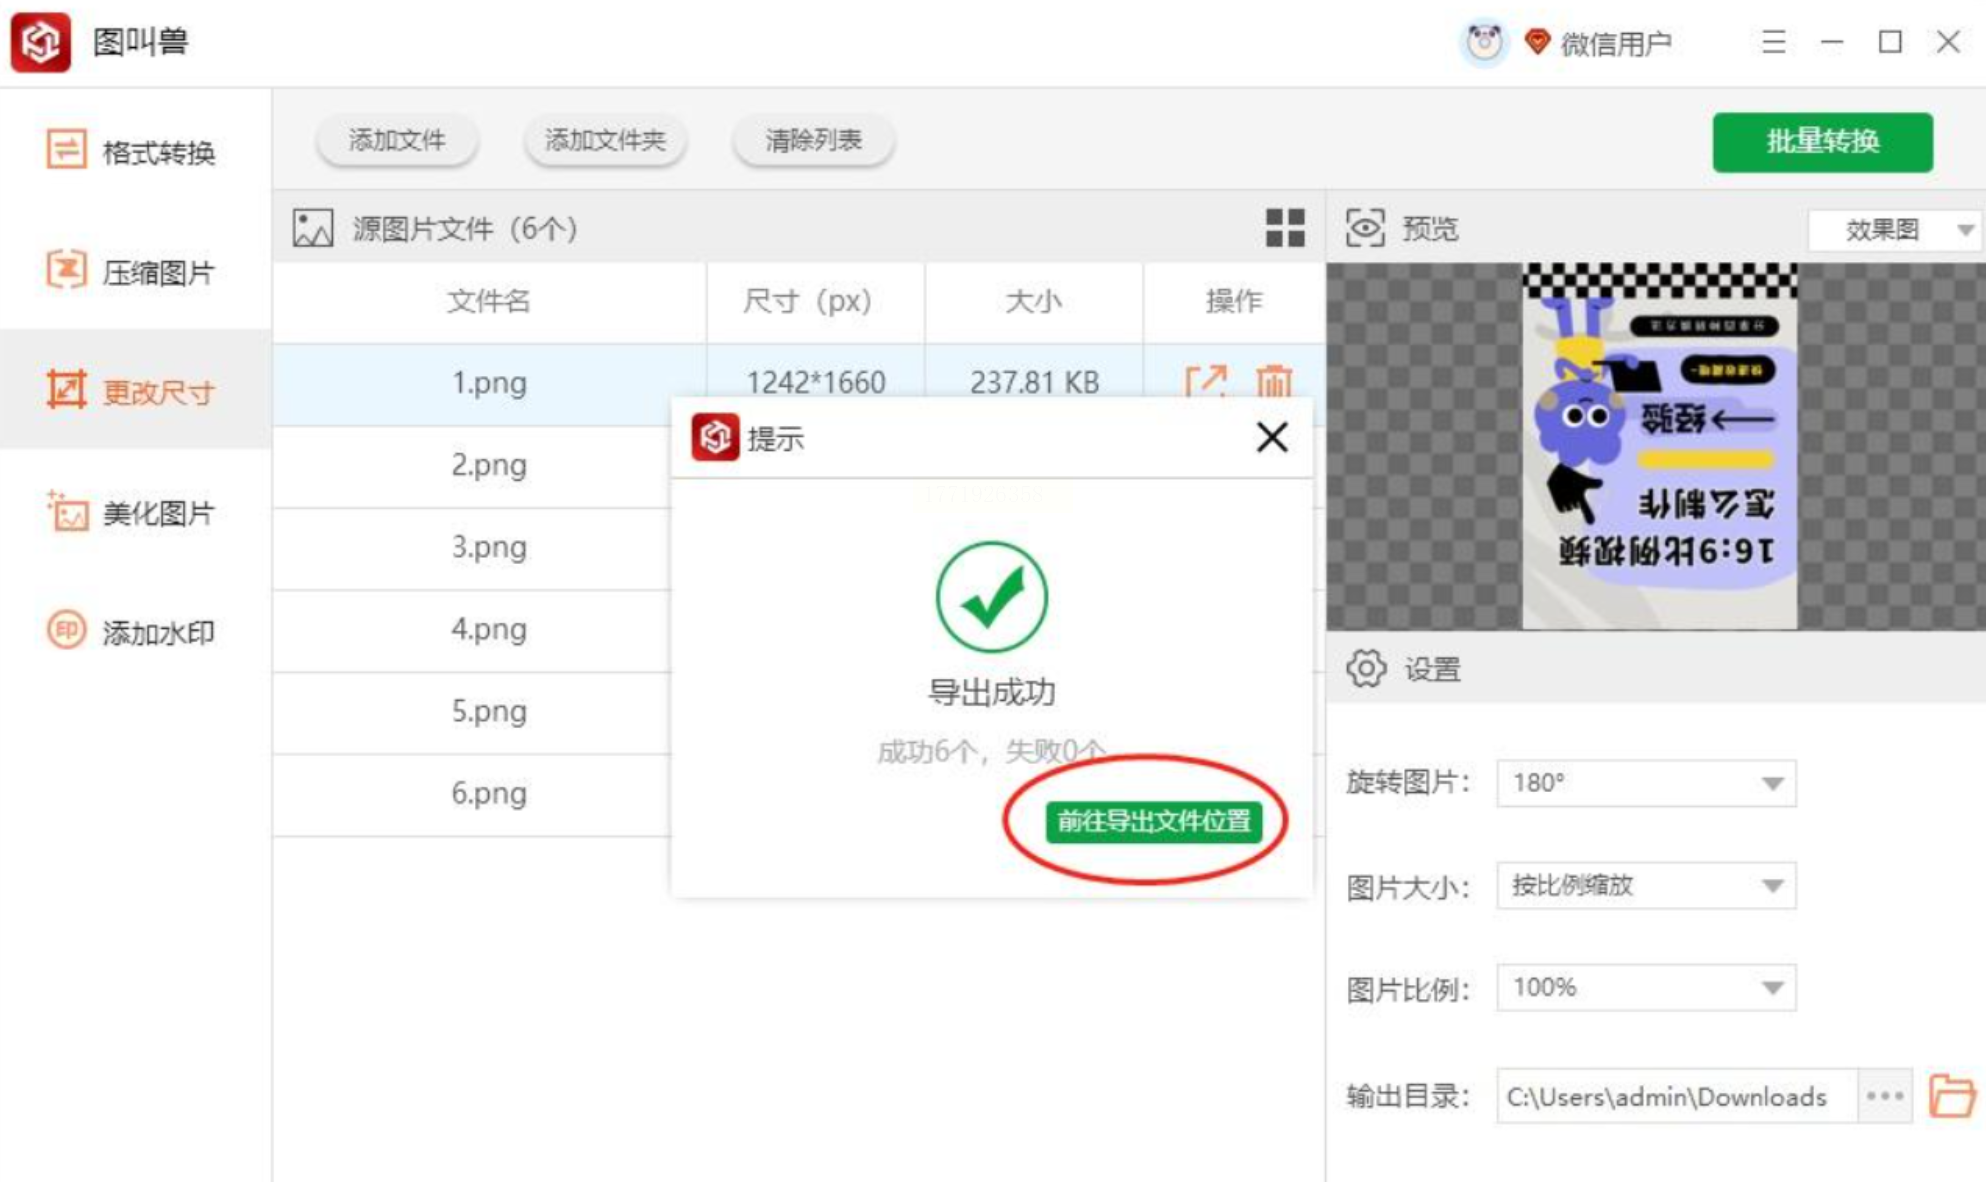Click the hamburger menu icon in title bar
The height and width of the screenshot is (1182, 1986).
pyautogui.click(x=1773, y=42)
